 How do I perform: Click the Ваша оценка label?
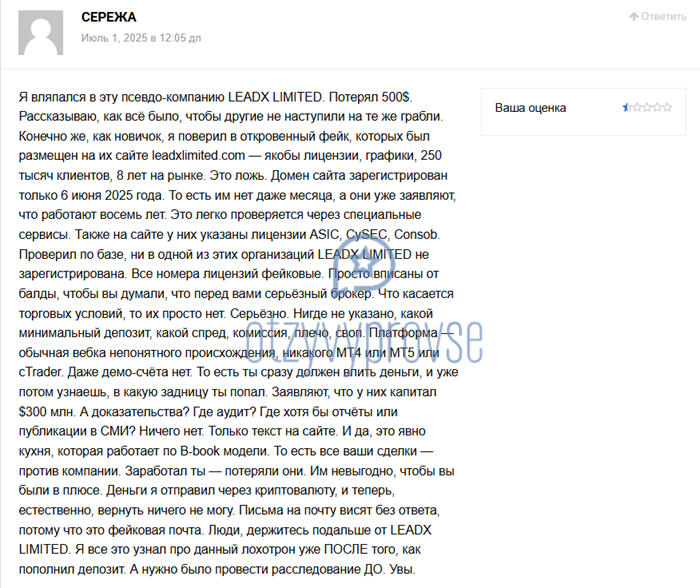(530, 108)
